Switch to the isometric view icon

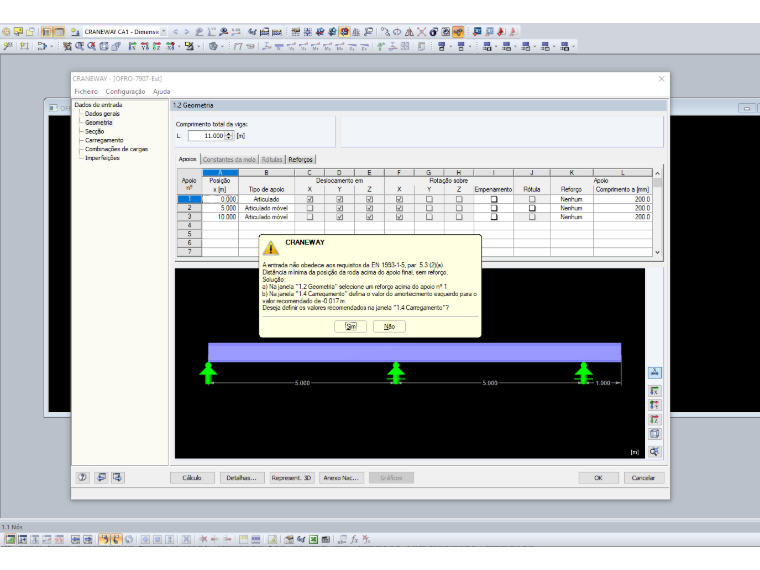click(654, 434)
